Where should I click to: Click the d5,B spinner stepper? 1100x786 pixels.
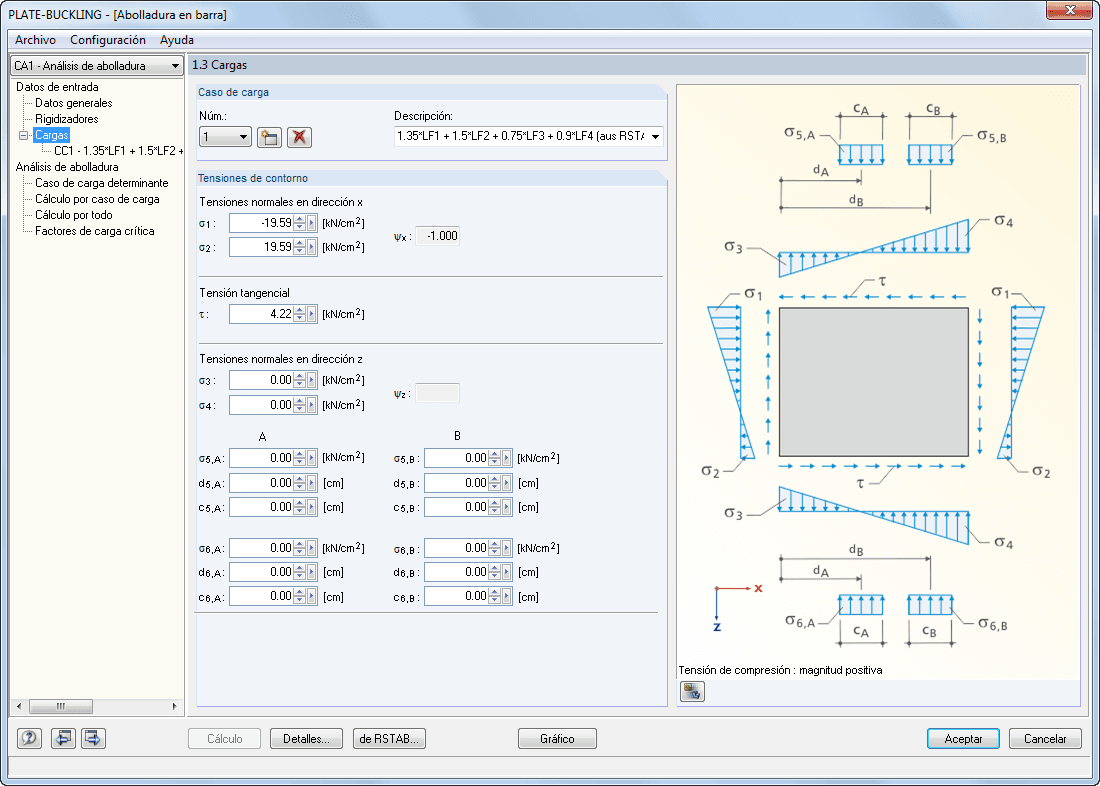click(495, 483)
